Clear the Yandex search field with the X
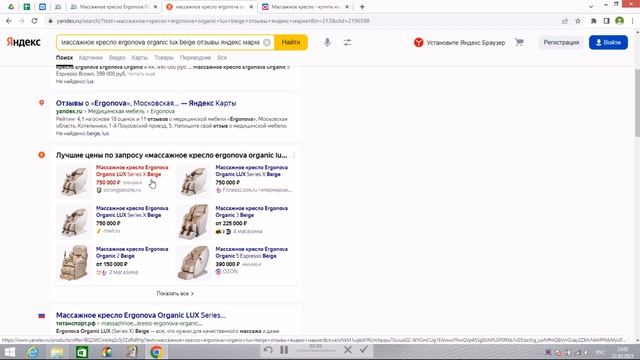Screen dimensions: 640x360 click(x=267, y=42)
